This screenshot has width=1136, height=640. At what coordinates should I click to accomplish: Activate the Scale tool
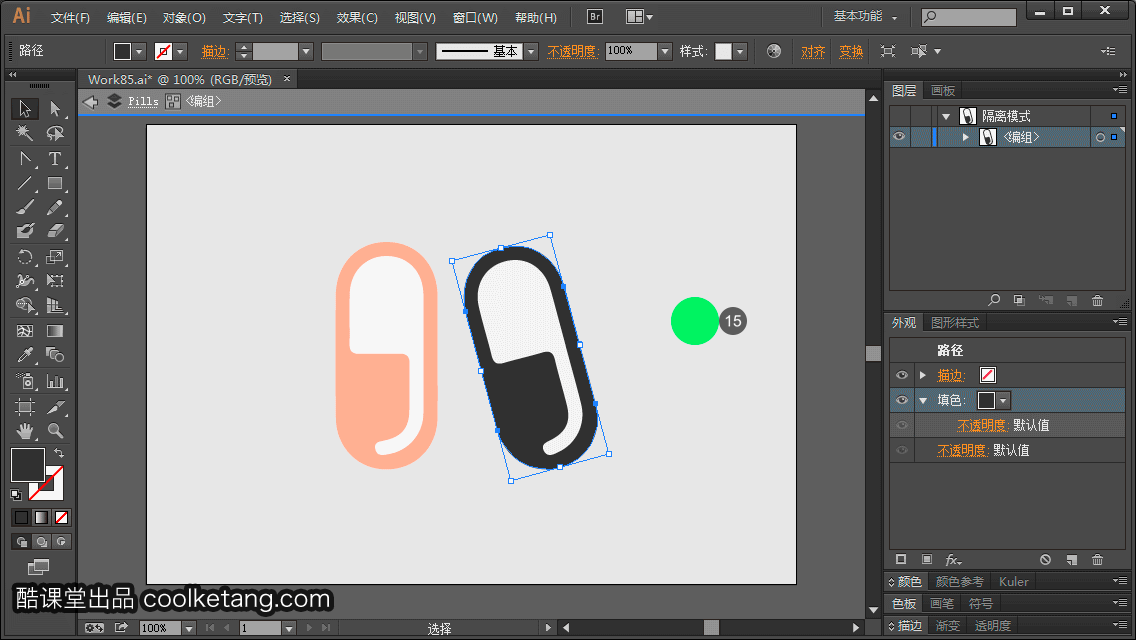coord(55,257)
